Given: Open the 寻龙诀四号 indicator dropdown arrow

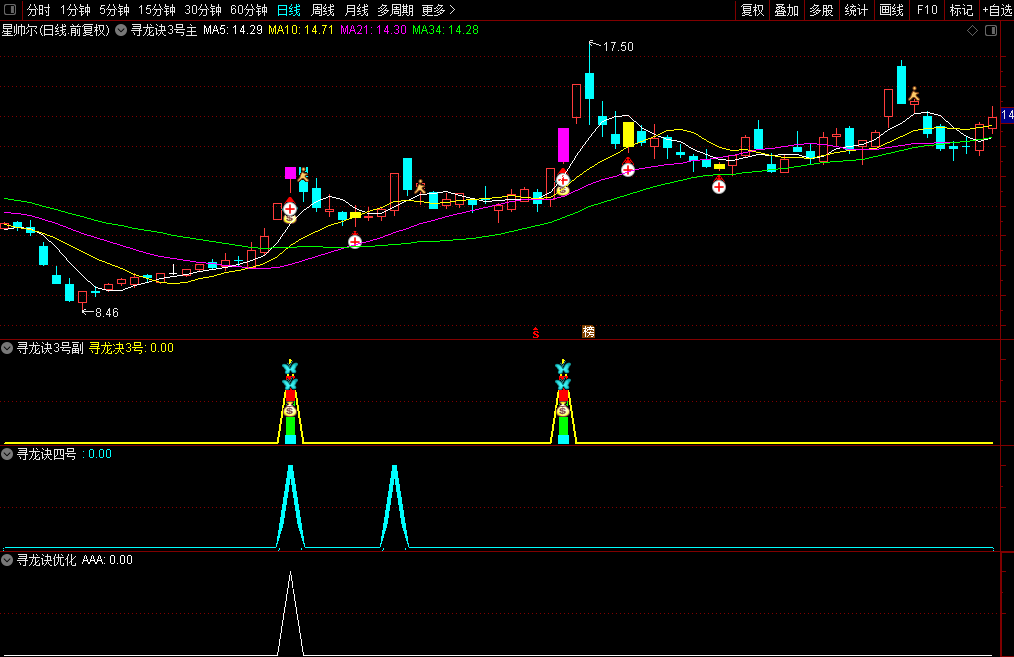Looking at the screenshot, I should tap(8, 454).
